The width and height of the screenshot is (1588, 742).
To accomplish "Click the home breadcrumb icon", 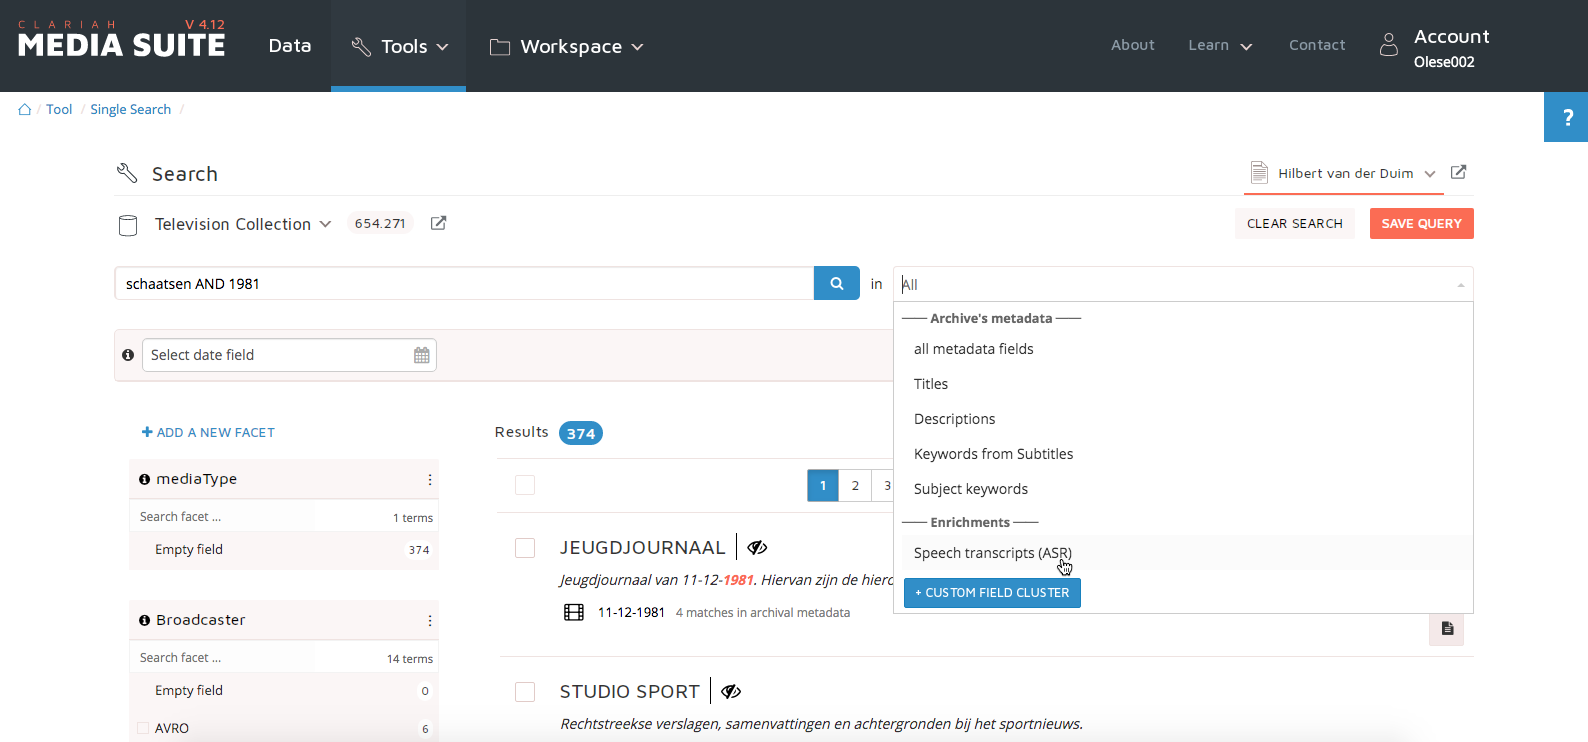I will coord(25,110).
